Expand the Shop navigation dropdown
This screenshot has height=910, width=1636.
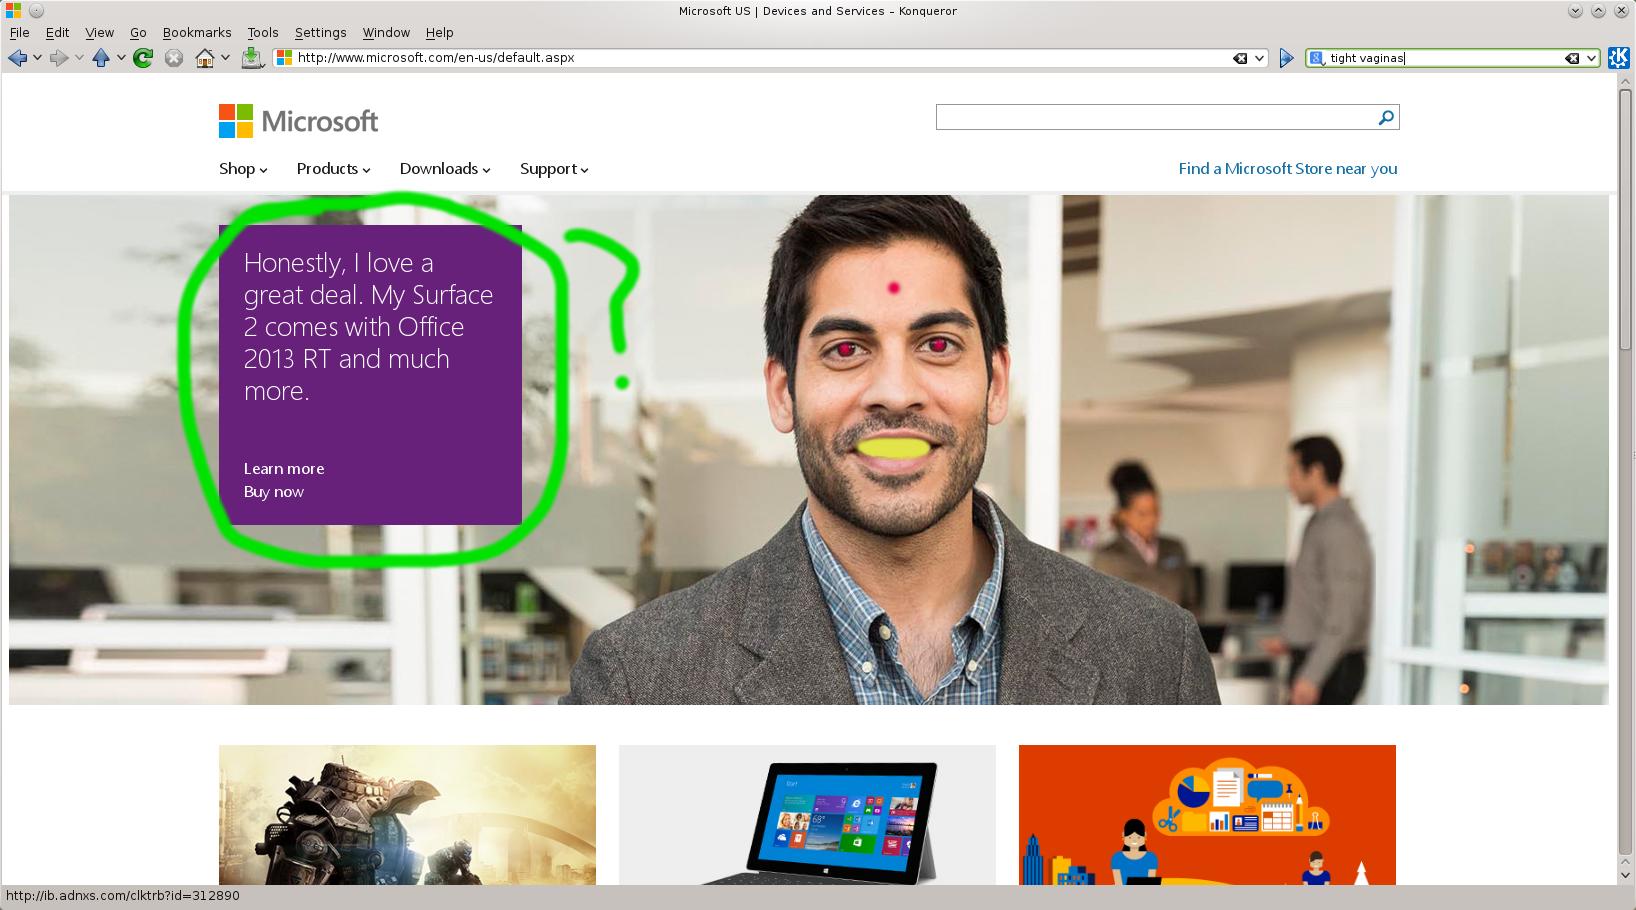point(243,169)
